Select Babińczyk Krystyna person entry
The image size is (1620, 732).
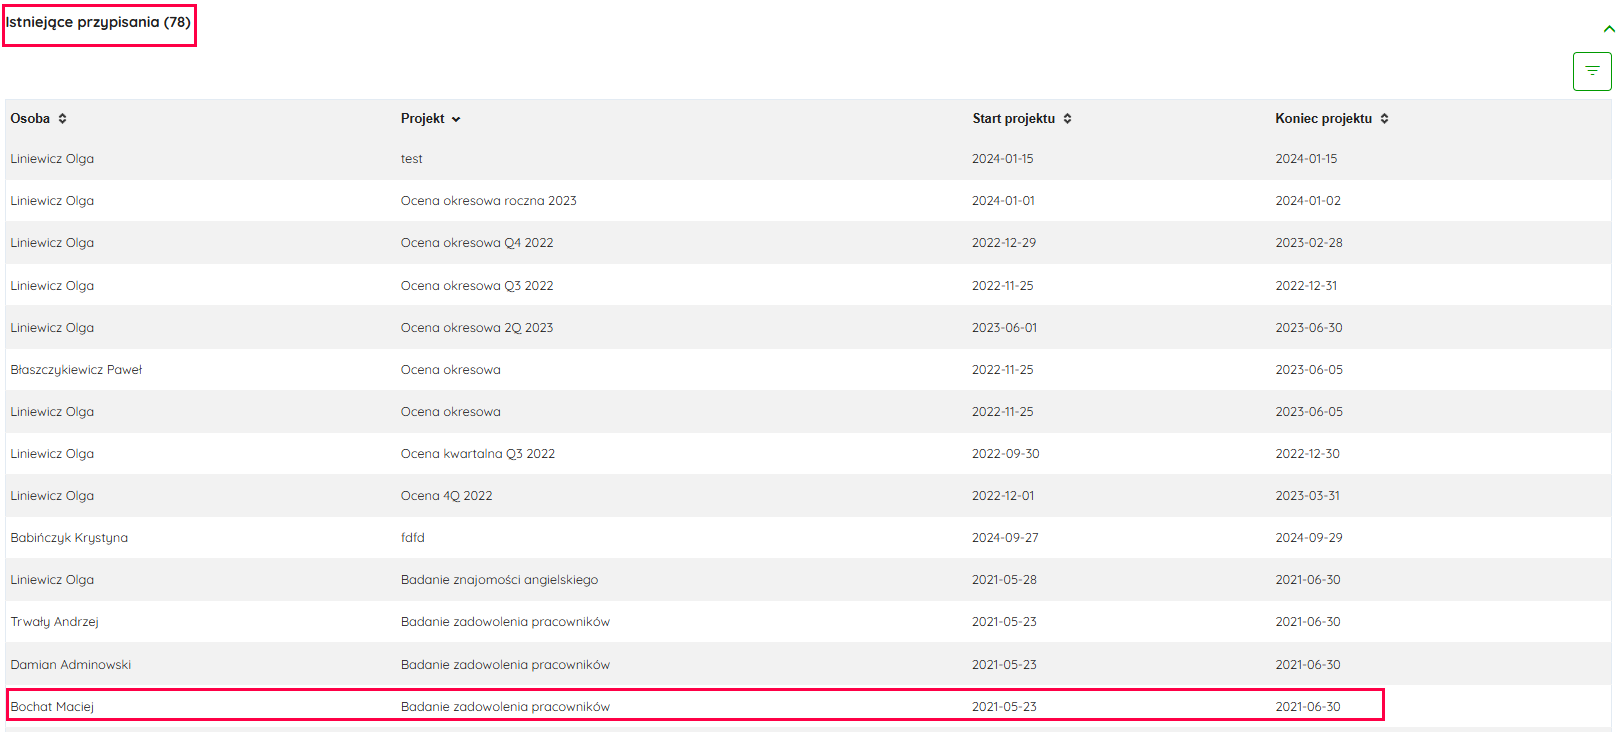click(69, 538)
